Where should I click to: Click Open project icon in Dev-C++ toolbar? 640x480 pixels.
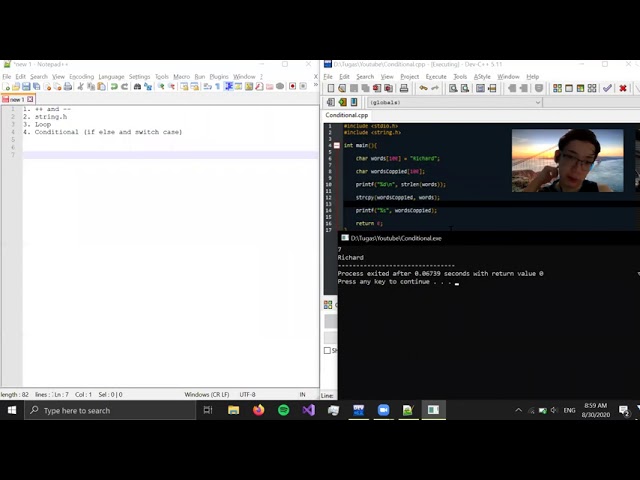point(342,88)
